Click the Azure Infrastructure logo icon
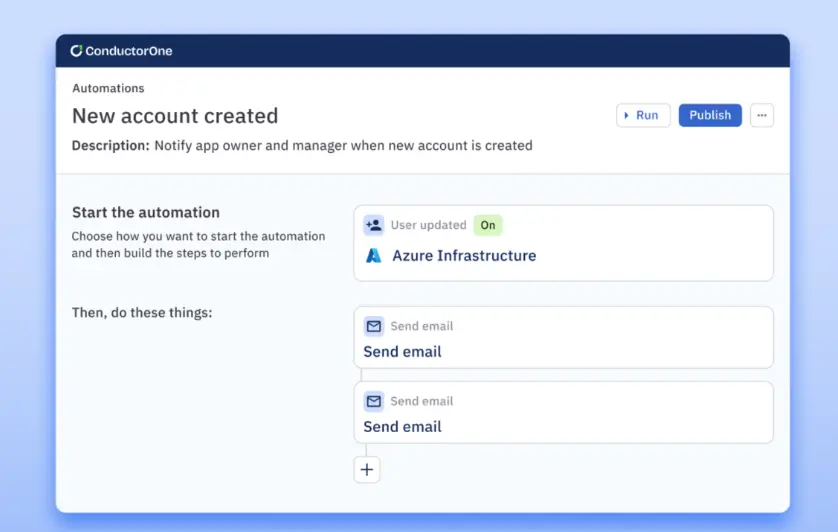Screen dimensions: 838x532 pos(374,255)
